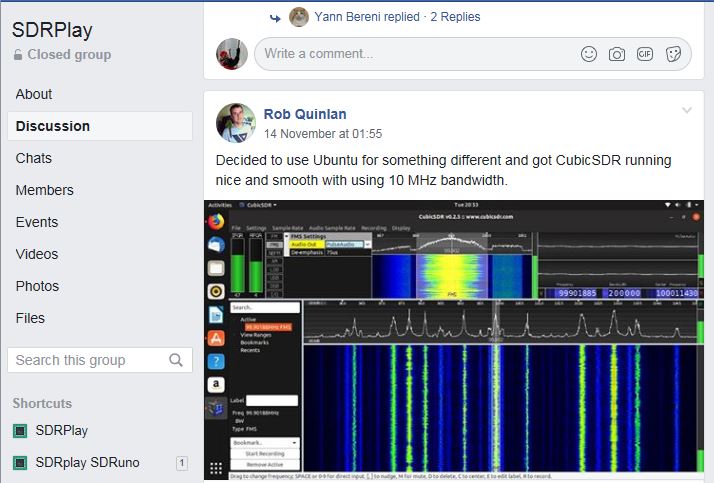This screenshot has width=714, height=483.
Task: Open the post options chevron on Rob's post
Action: point(687,110)
